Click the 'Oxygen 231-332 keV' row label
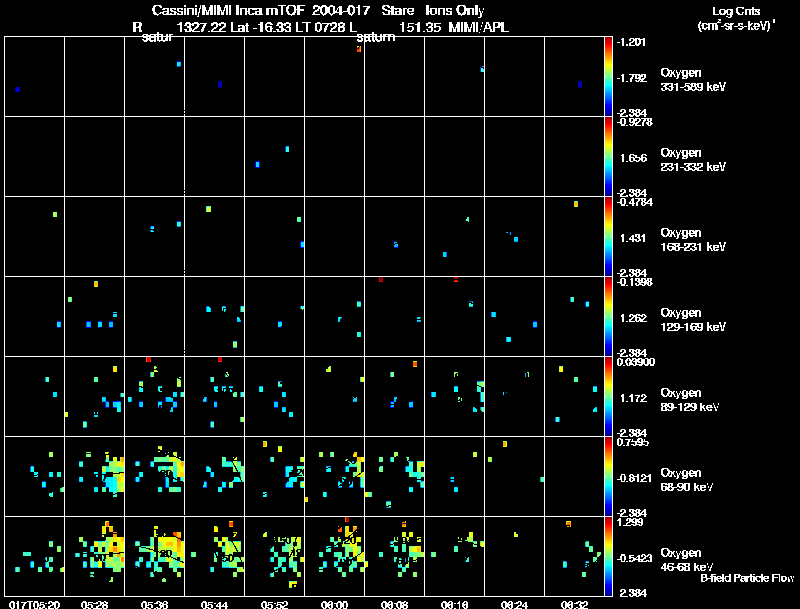 pyautogui.click(x=693, y=160)
